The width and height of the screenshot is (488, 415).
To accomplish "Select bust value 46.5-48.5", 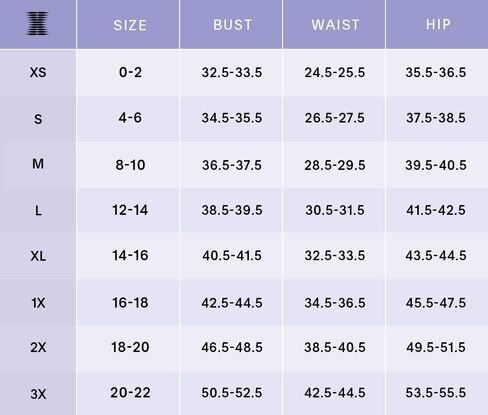I will [232, 347].
